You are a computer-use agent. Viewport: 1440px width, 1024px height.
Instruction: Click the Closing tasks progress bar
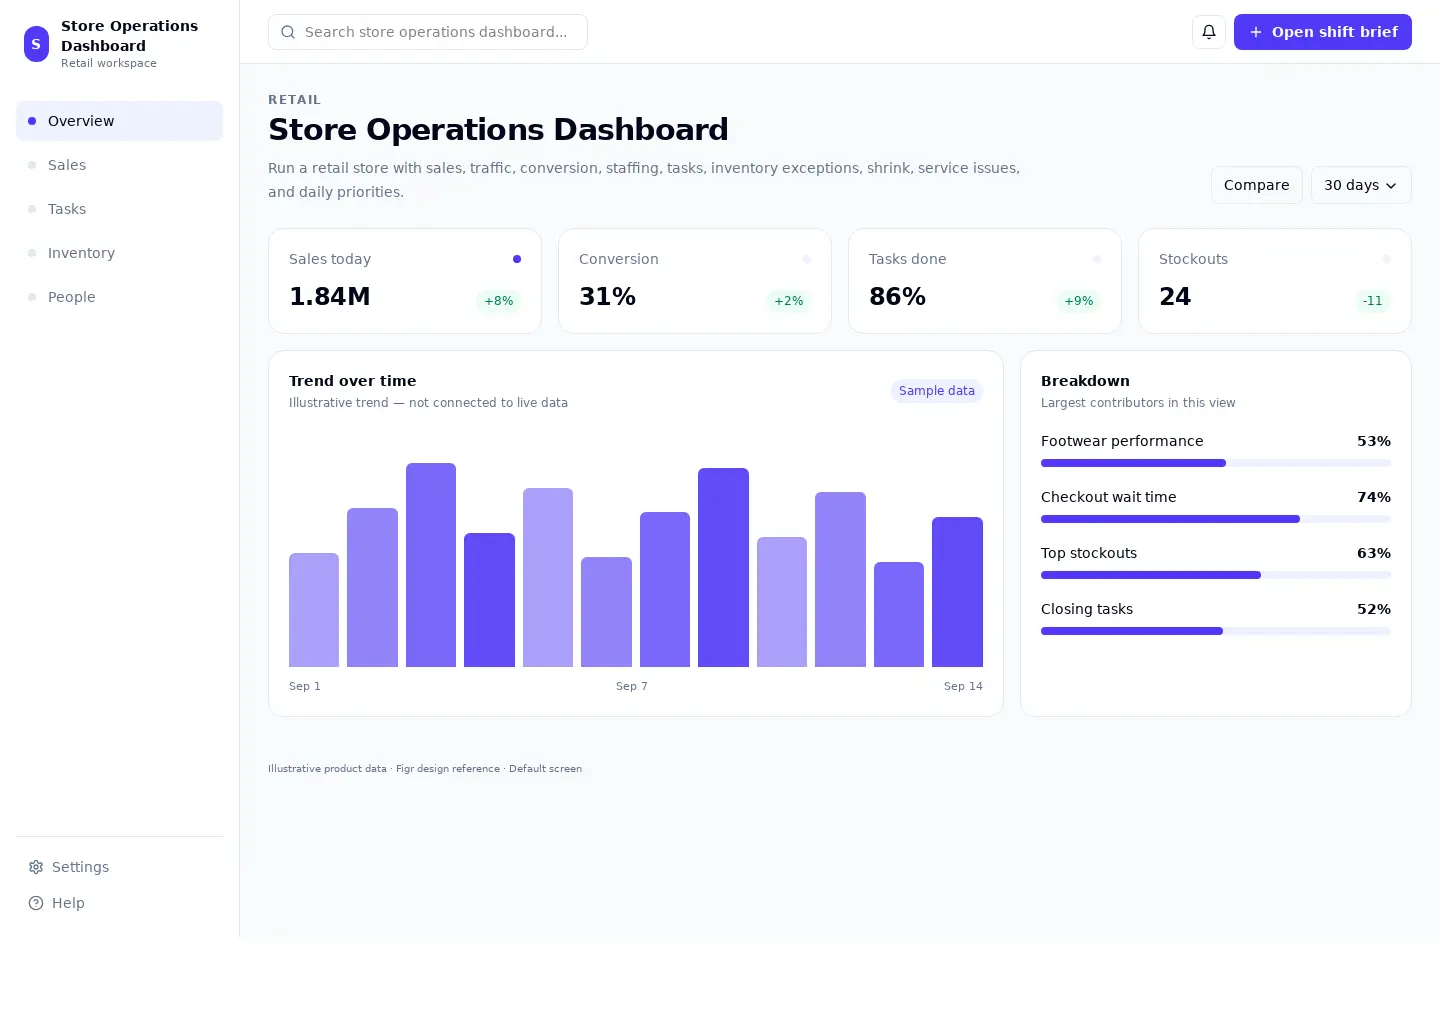pos(1216,631)
